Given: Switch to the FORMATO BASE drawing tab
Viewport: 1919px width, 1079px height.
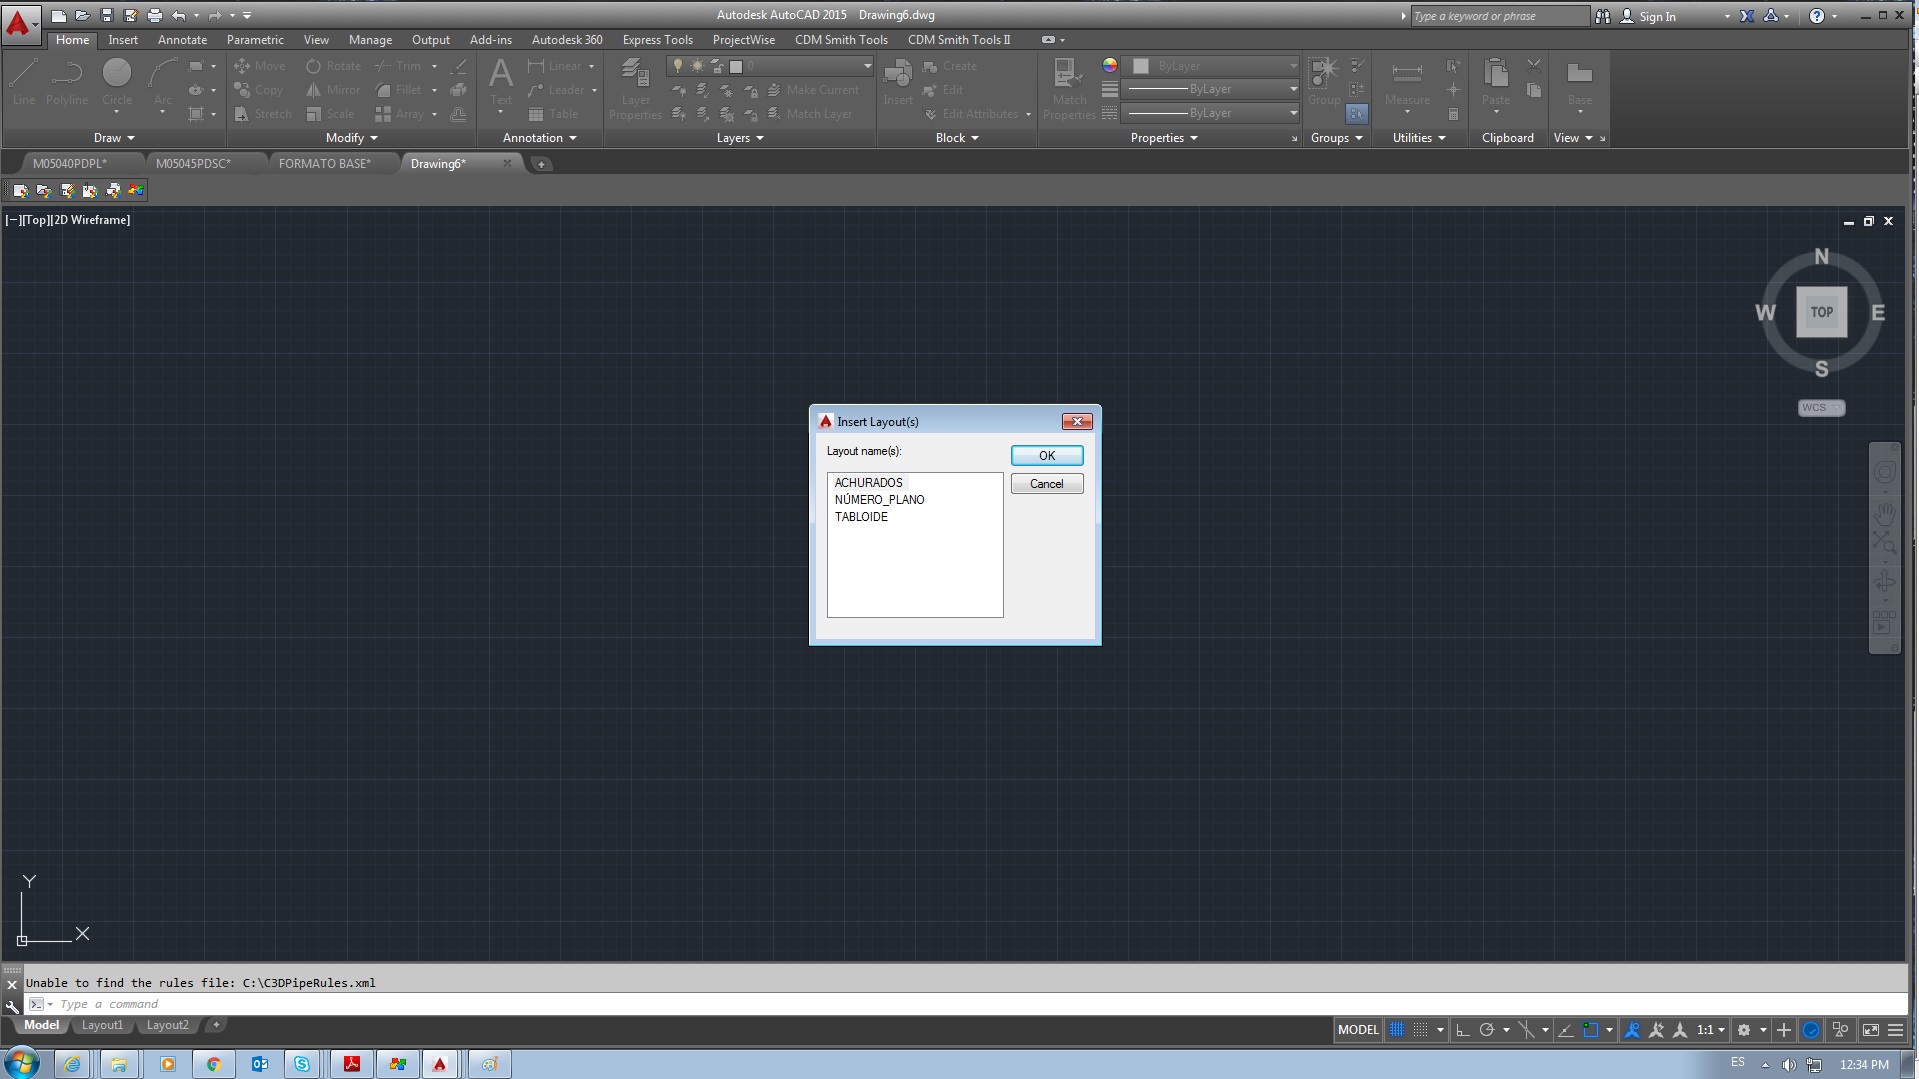Looking at the screenshot, I should pyautogui.click(x=324, y=163).
